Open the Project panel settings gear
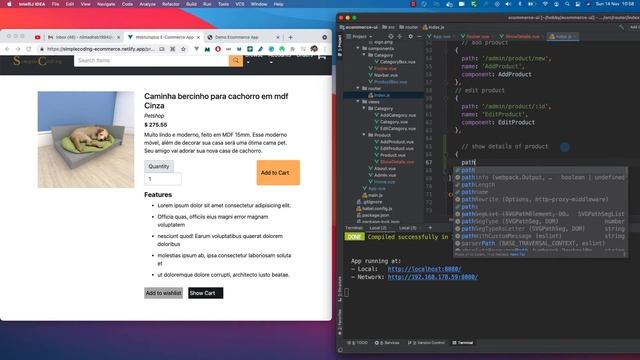The image size is (640, 360). (x=410, y=36)
